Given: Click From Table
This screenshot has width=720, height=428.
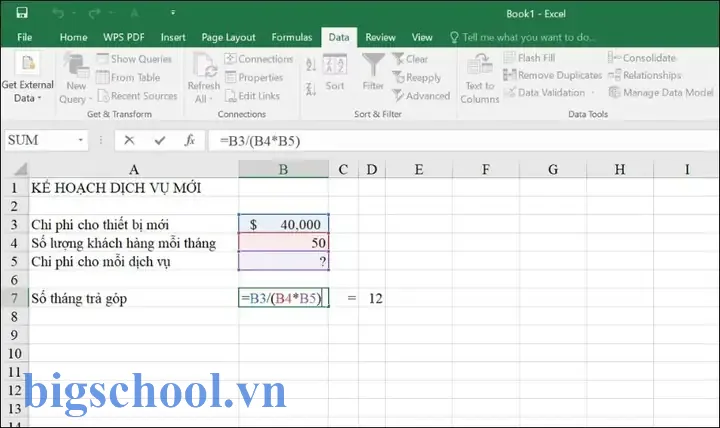Looking at the screenshot, I should [129, 77].
